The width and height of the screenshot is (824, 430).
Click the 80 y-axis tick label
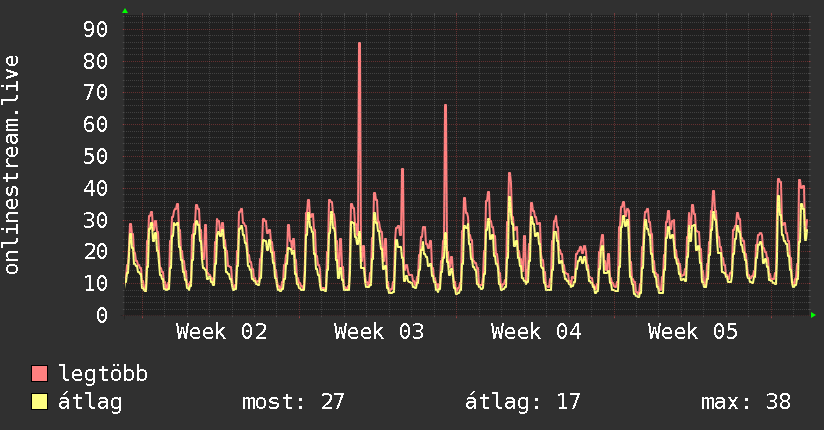(95, 61)
